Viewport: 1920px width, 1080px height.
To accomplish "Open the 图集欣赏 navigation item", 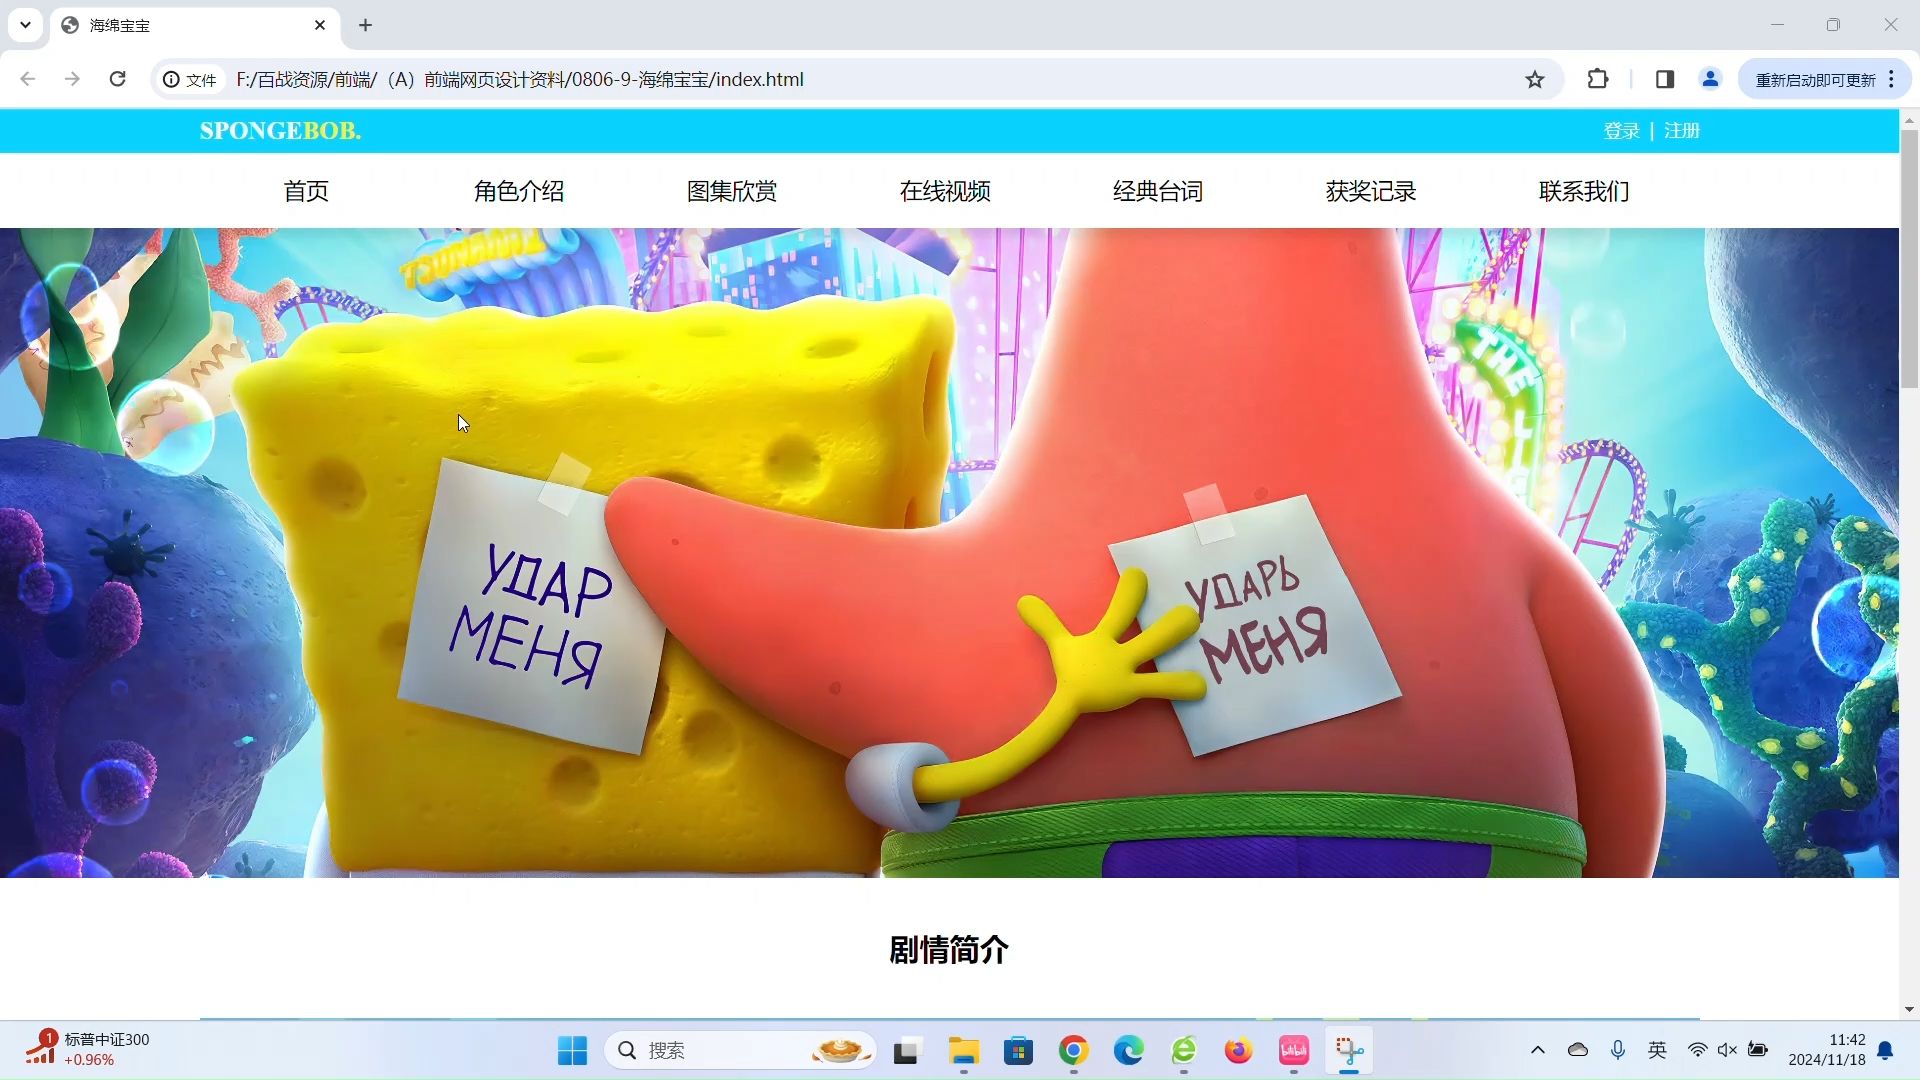I will [732, 191].
